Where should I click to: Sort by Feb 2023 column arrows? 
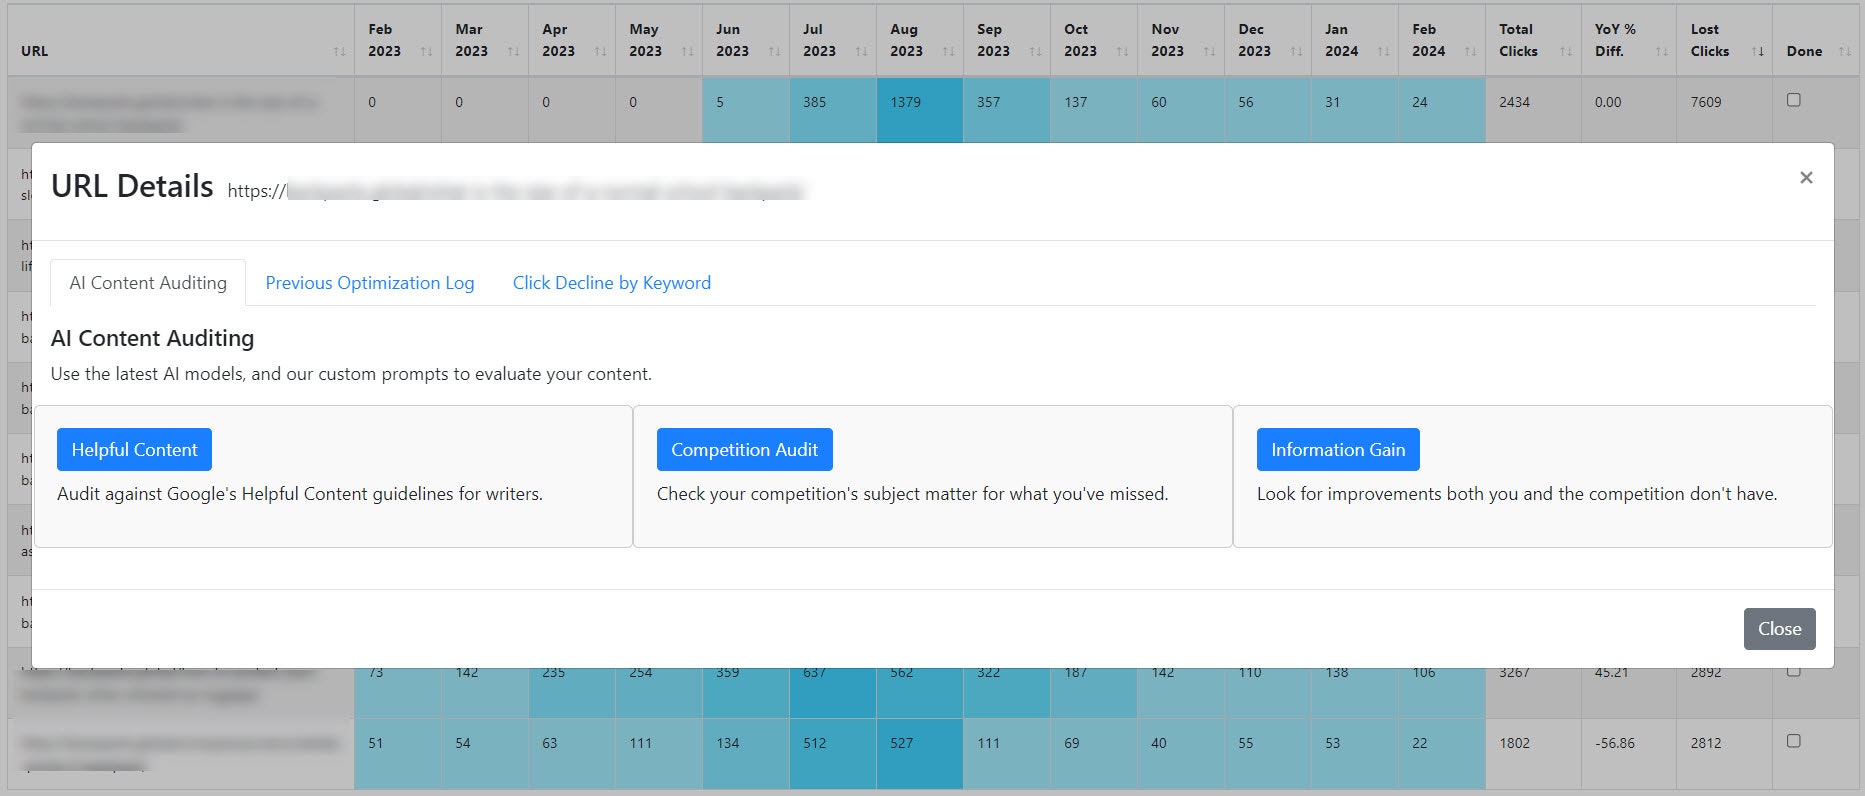tap(427, 52)
